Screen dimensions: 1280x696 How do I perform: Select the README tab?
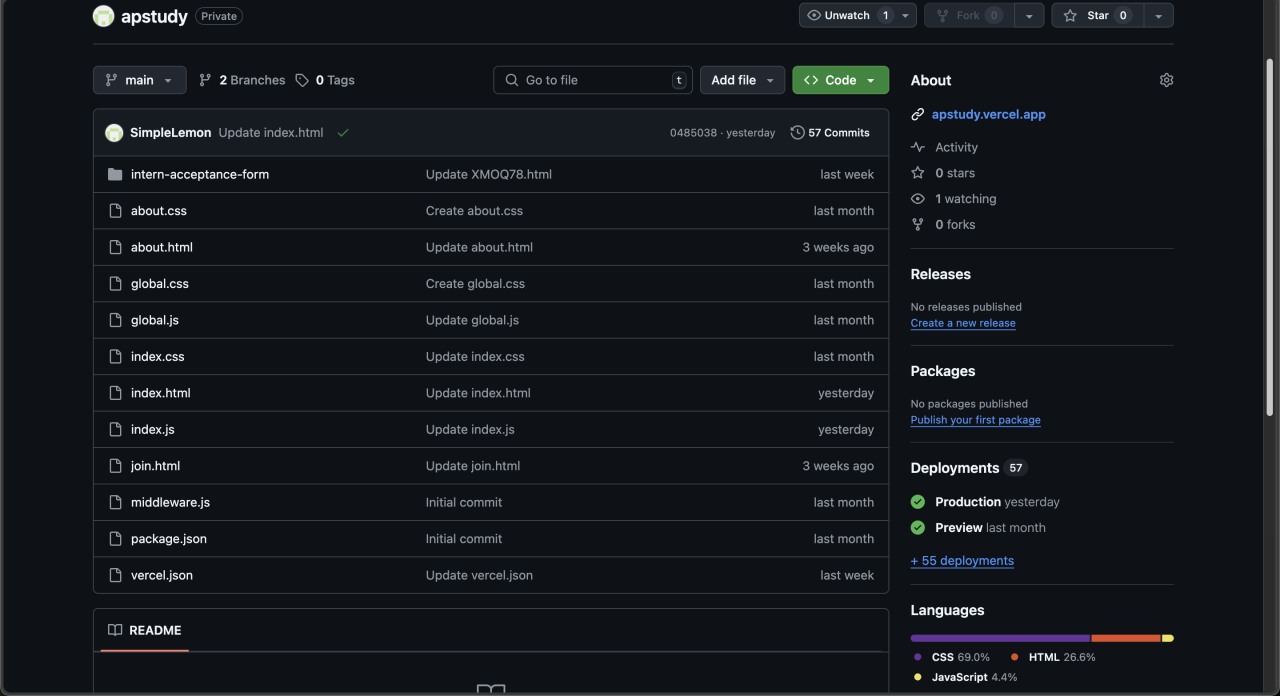tap(145, 630)
